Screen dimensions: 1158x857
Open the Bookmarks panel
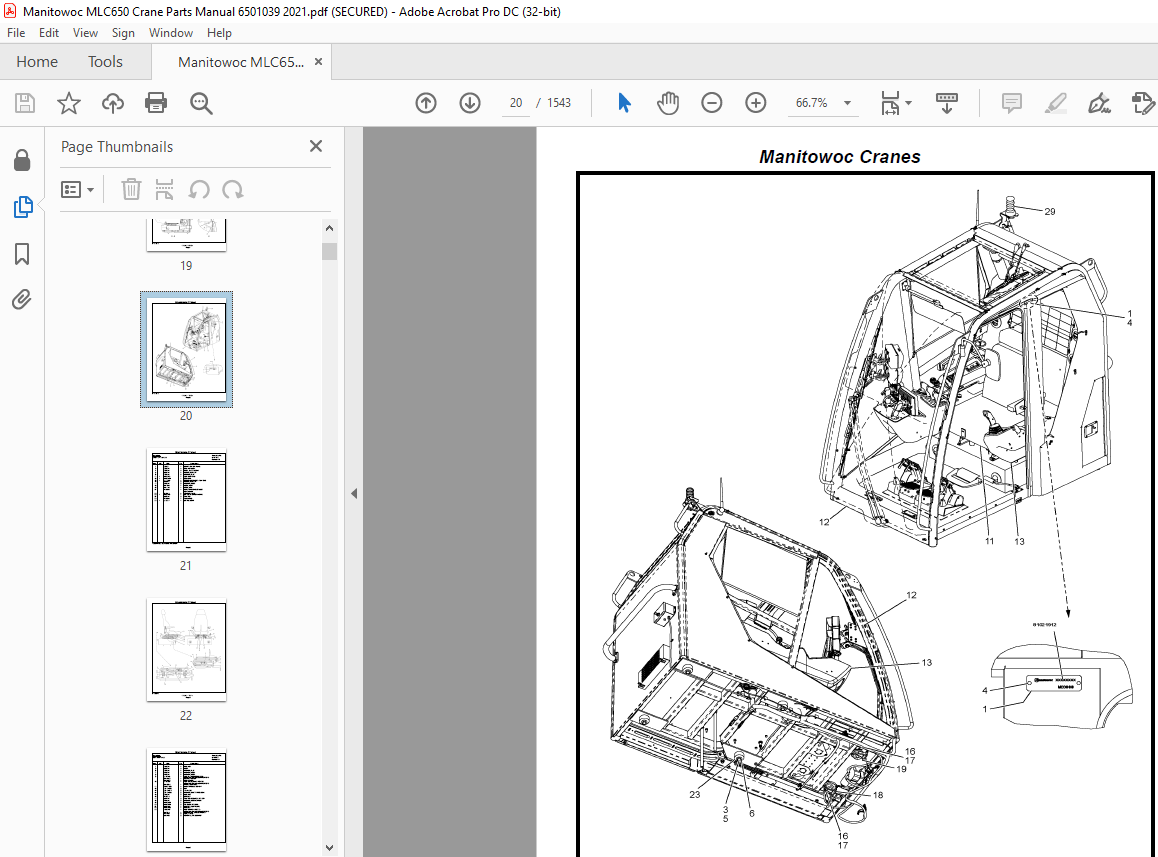pos(22,254)
